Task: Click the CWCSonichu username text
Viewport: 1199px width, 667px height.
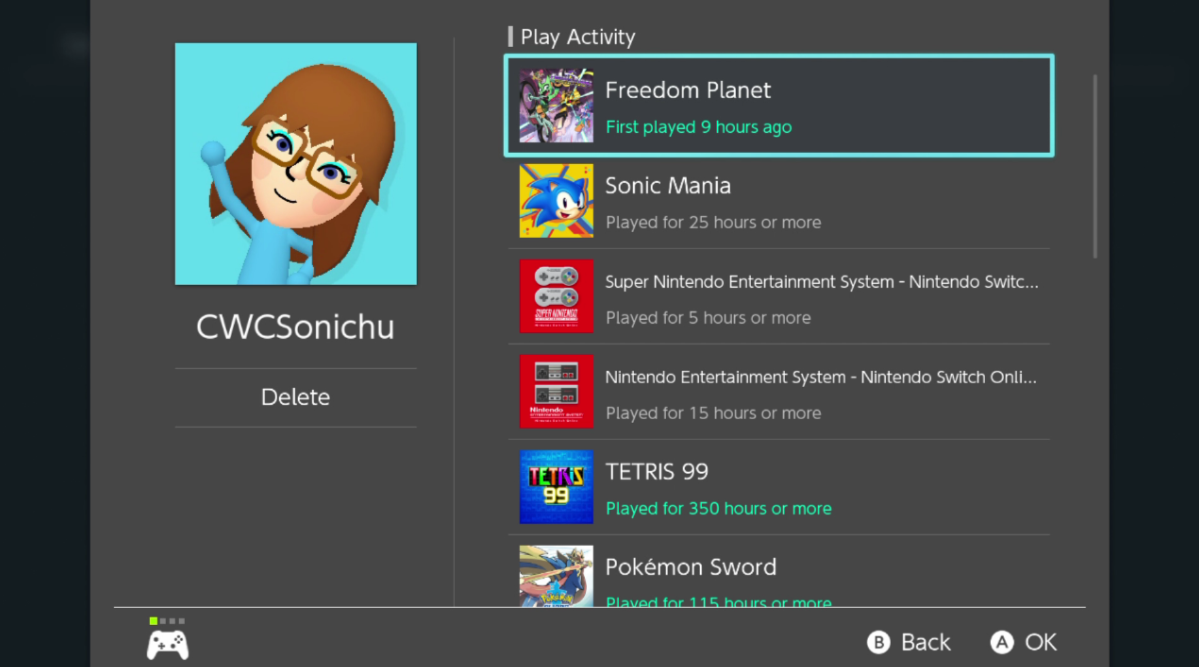Action: pyautogui.click(x=295, y=327)
